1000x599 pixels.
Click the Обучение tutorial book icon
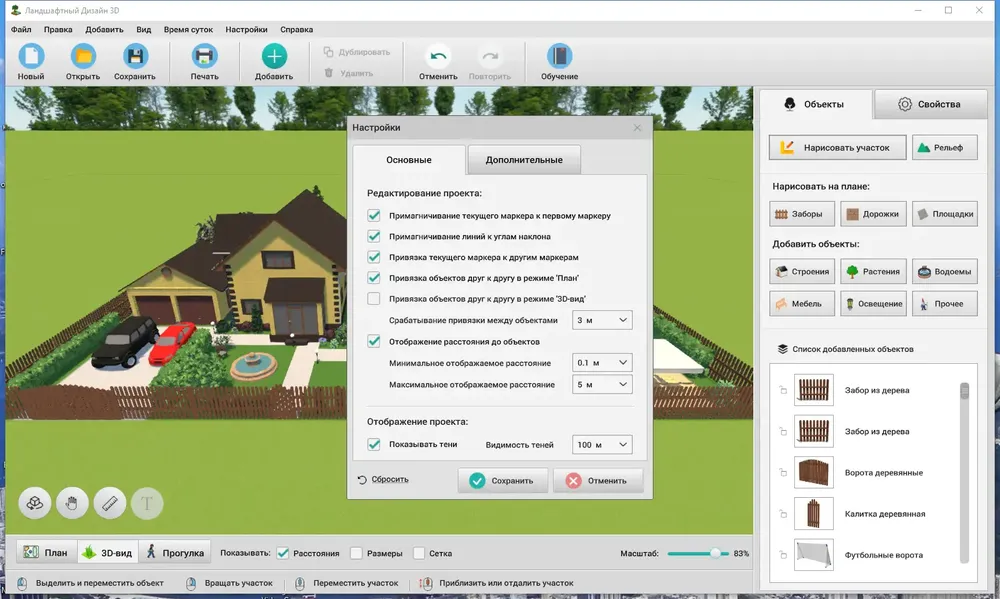pyautogui.click(x=559, y=57)
